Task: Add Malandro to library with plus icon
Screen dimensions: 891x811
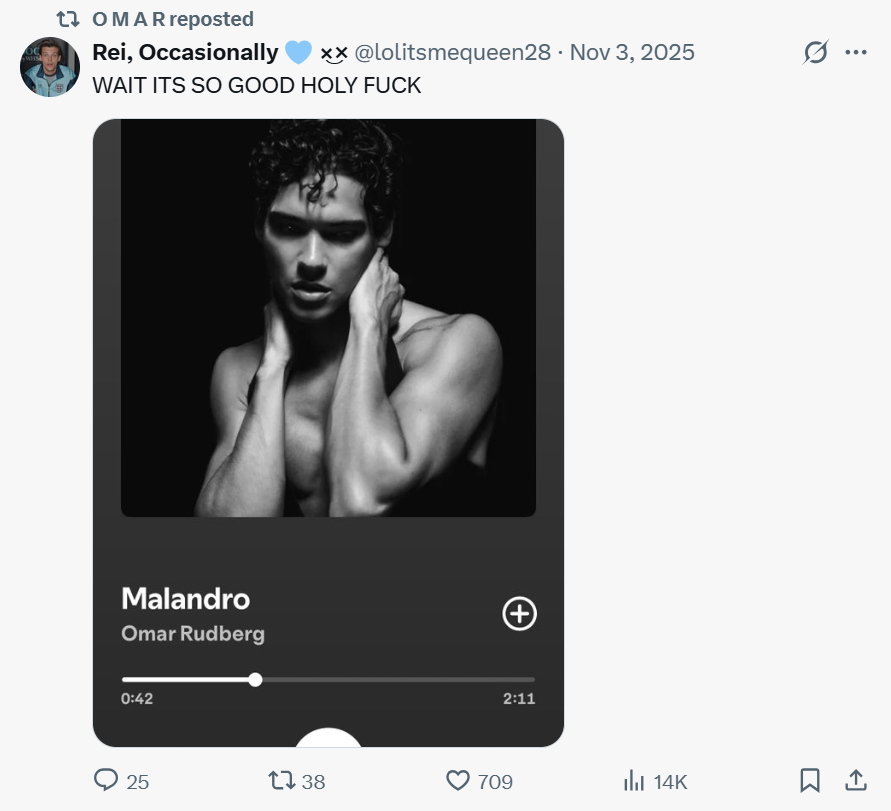Action: point(519,614)
